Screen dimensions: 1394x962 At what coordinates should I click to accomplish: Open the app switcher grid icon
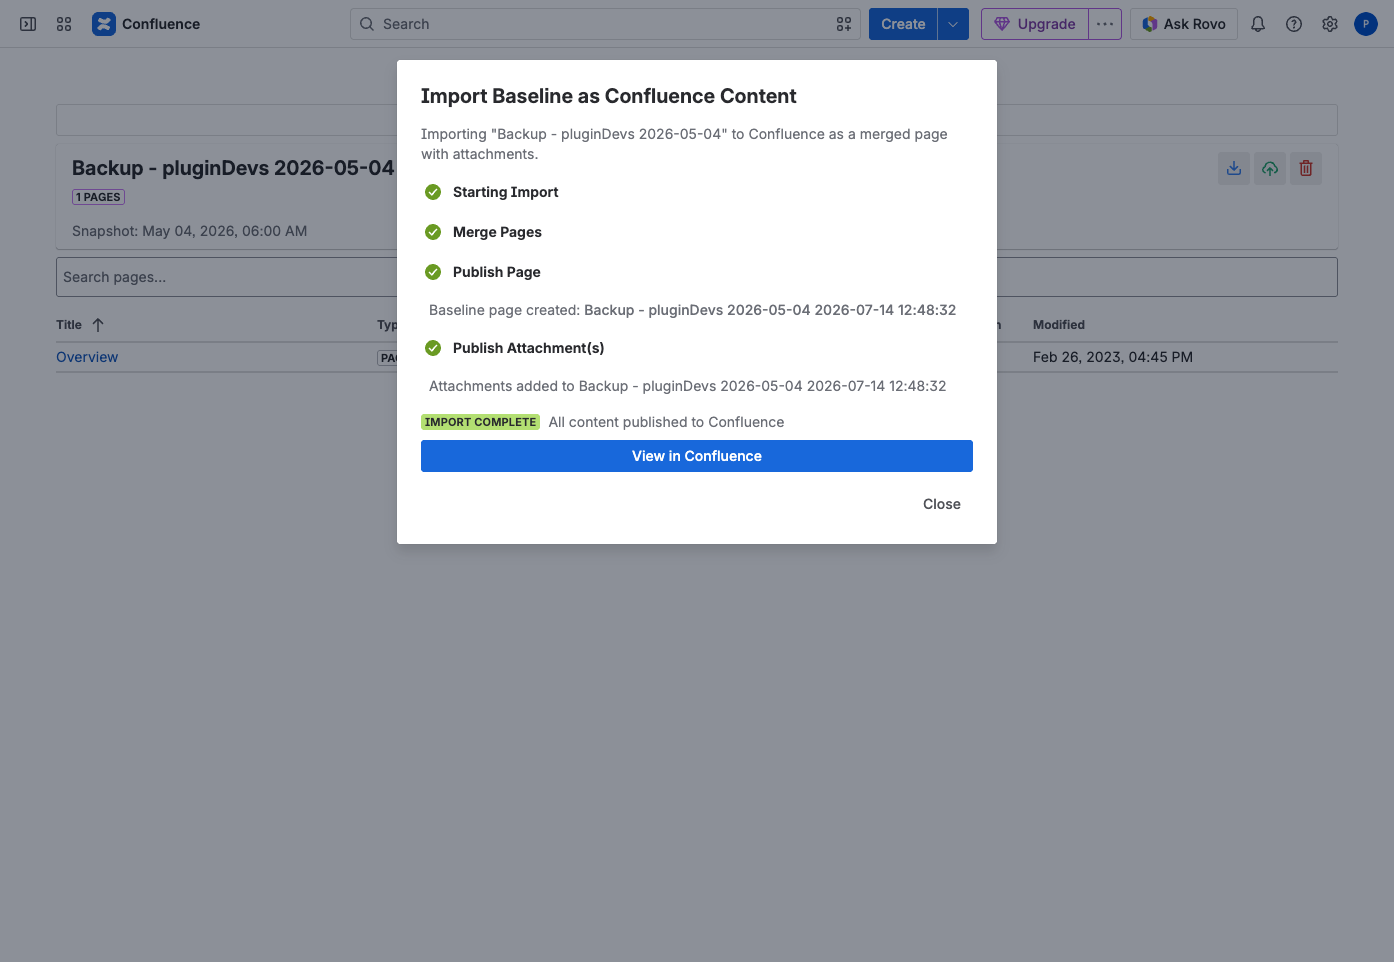click(64, 24)
